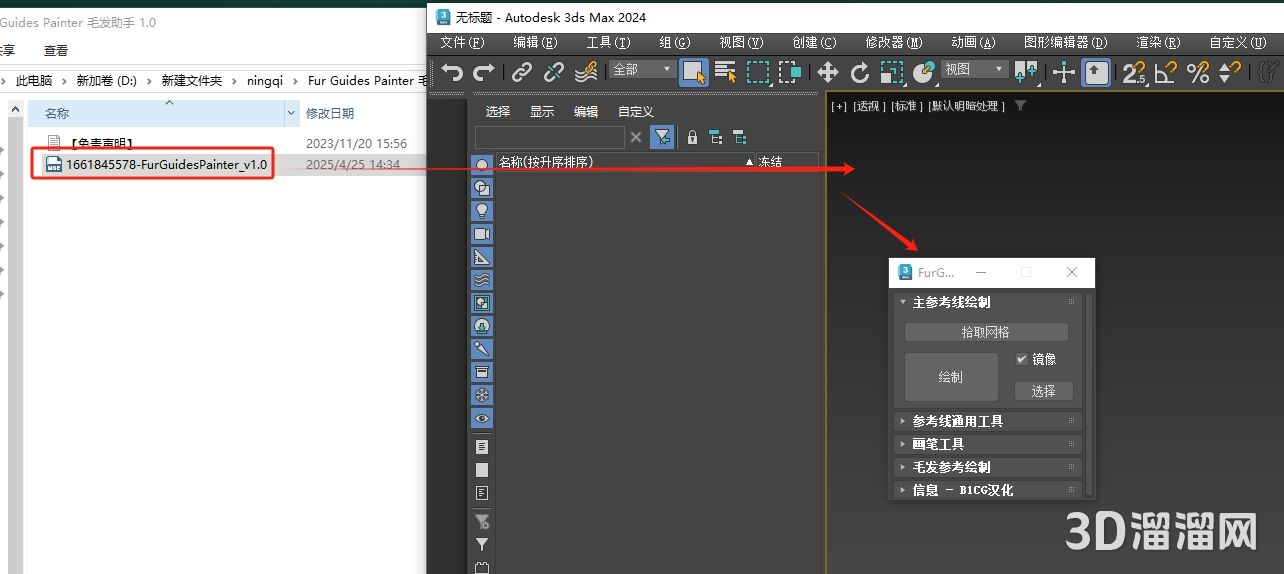Click the 绘制 button
This screenshot has height=574, width=1284.
(951, 377)
